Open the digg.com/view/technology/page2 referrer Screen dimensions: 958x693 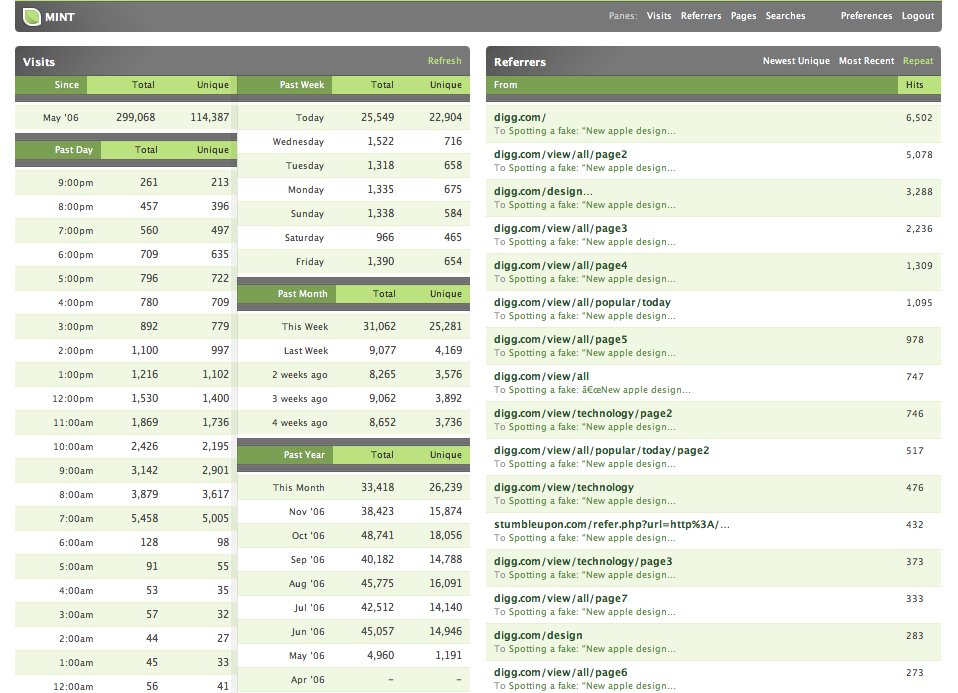point(583,414)
